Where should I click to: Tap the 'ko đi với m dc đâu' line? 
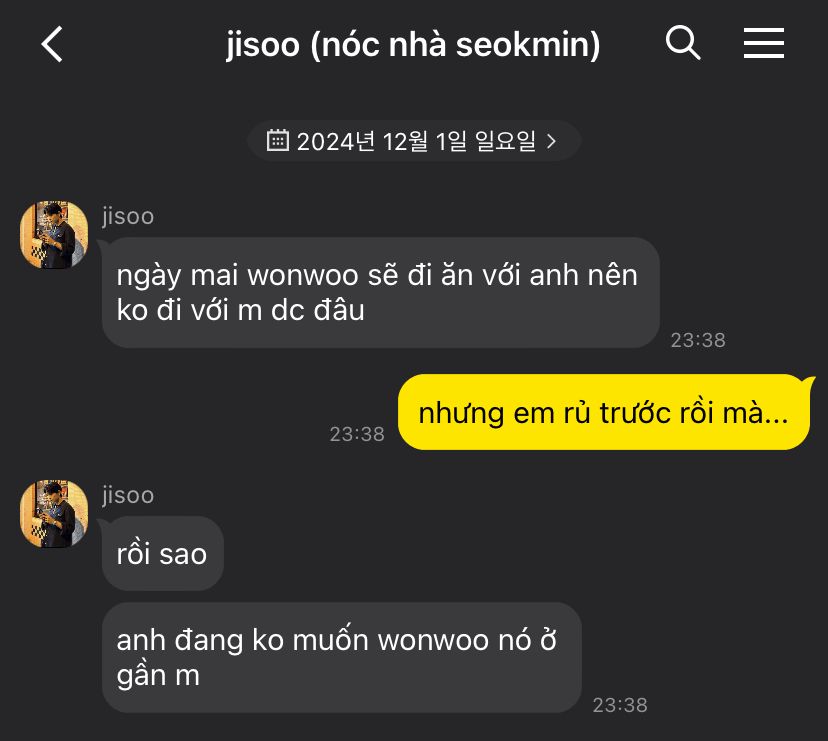pyautogui.click(x=241, y=310)
